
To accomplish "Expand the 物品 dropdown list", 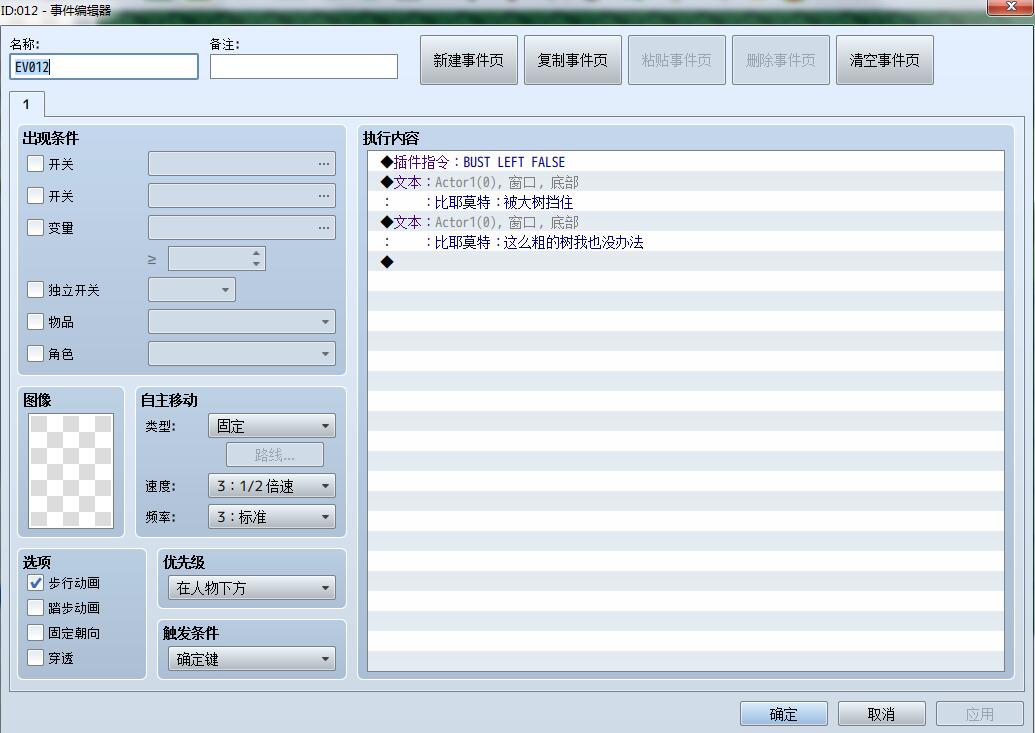I will 242,322.
